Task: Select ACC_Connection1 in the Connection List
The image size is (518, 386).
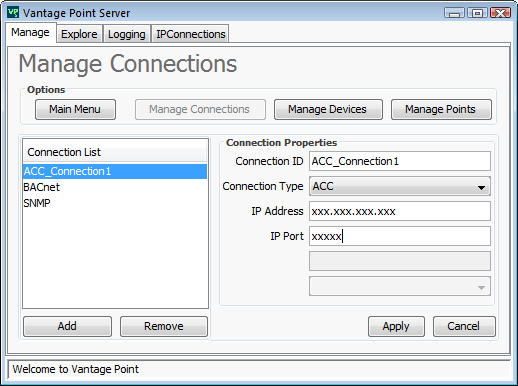Action: click(115, 171)
